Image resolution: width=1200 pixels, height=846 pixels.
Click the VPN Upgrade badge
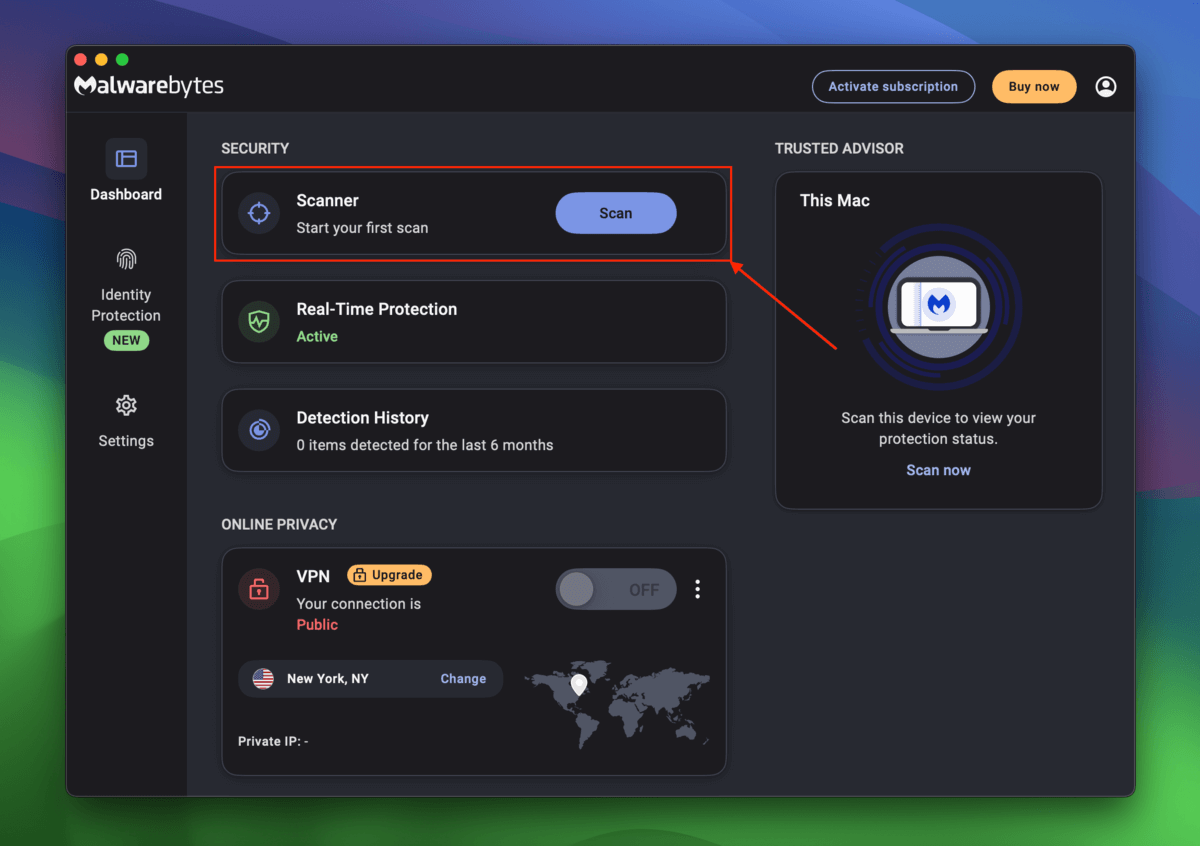coord(389,575)
